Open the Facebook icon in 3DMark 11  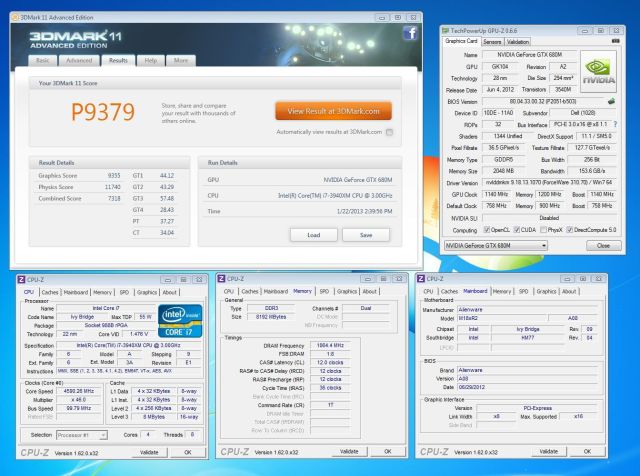click(410, 33)
